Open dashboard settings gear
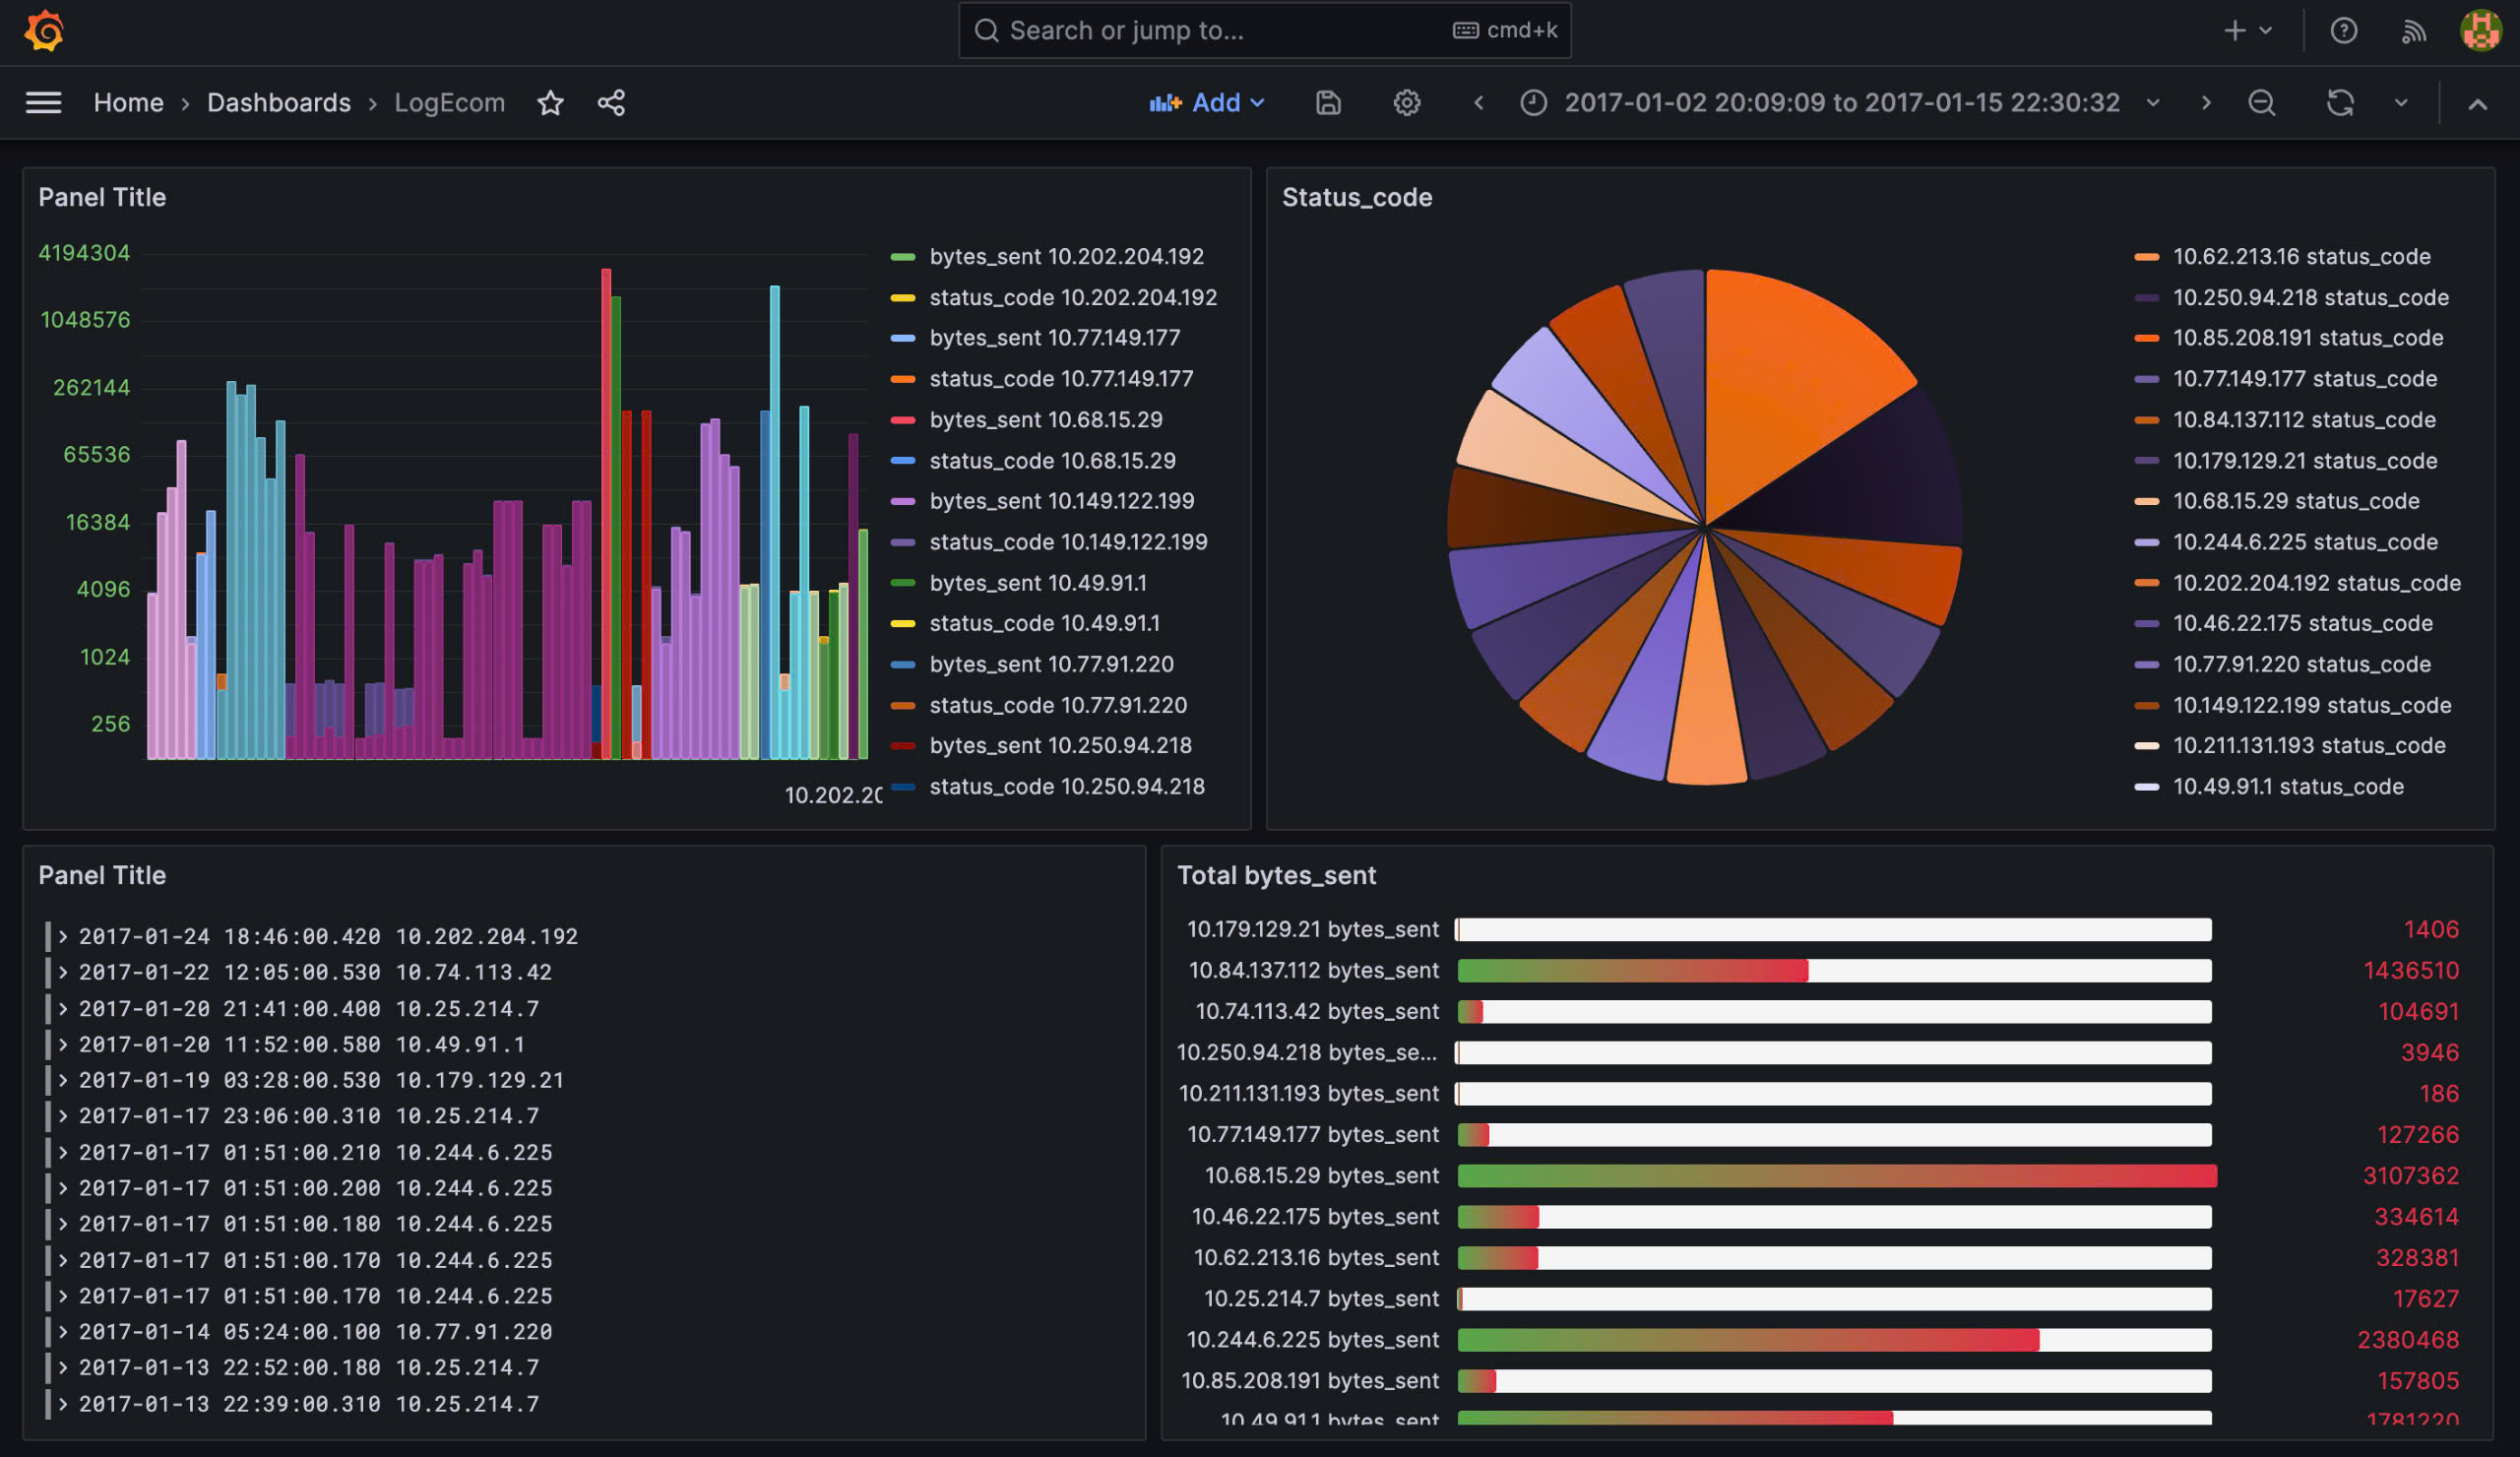 tap(1407, 102)
